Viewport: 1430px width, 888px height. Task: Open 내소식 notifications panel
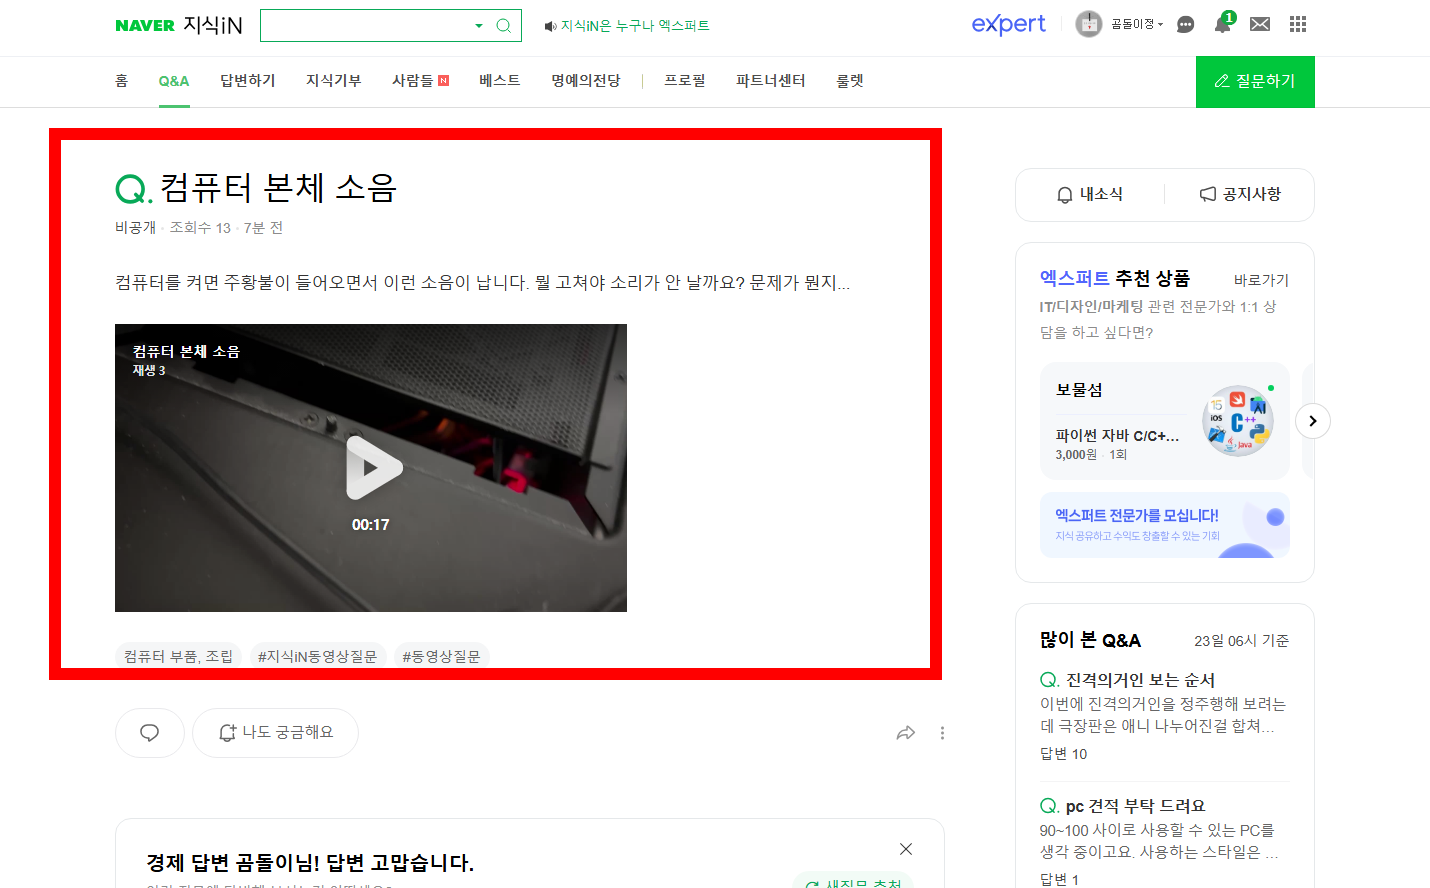[x=1090, y=194]
